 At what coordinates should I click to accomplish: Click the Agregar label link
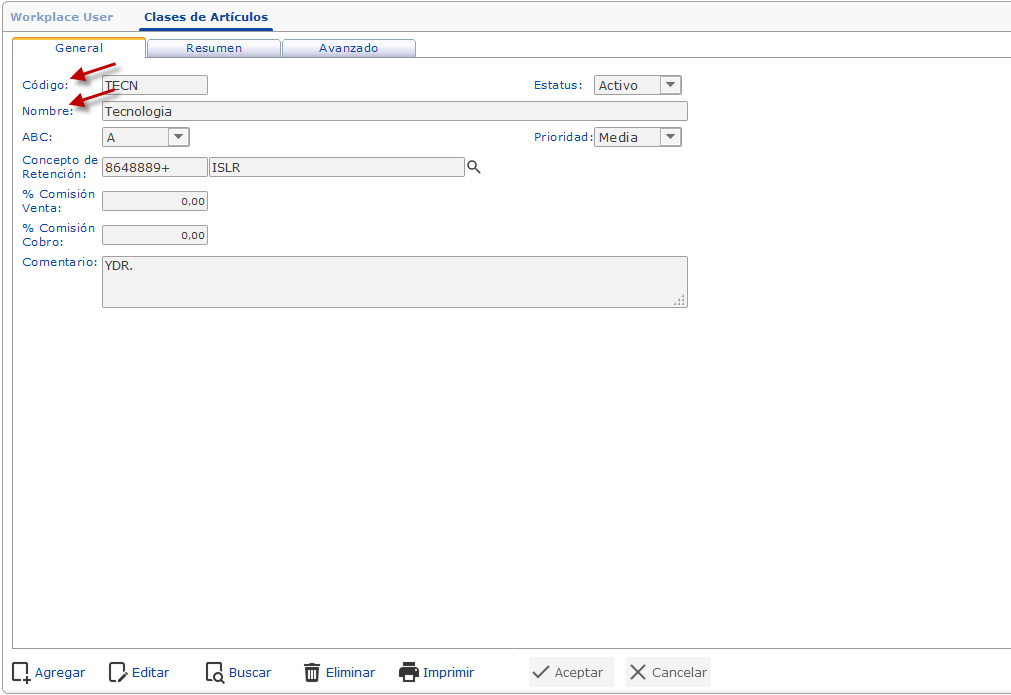60,672
